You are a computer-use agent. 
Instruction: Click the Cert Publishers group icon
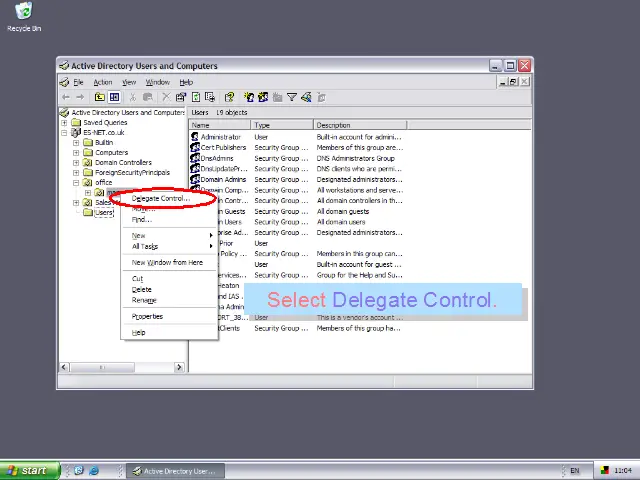click(x=195, y=147)
